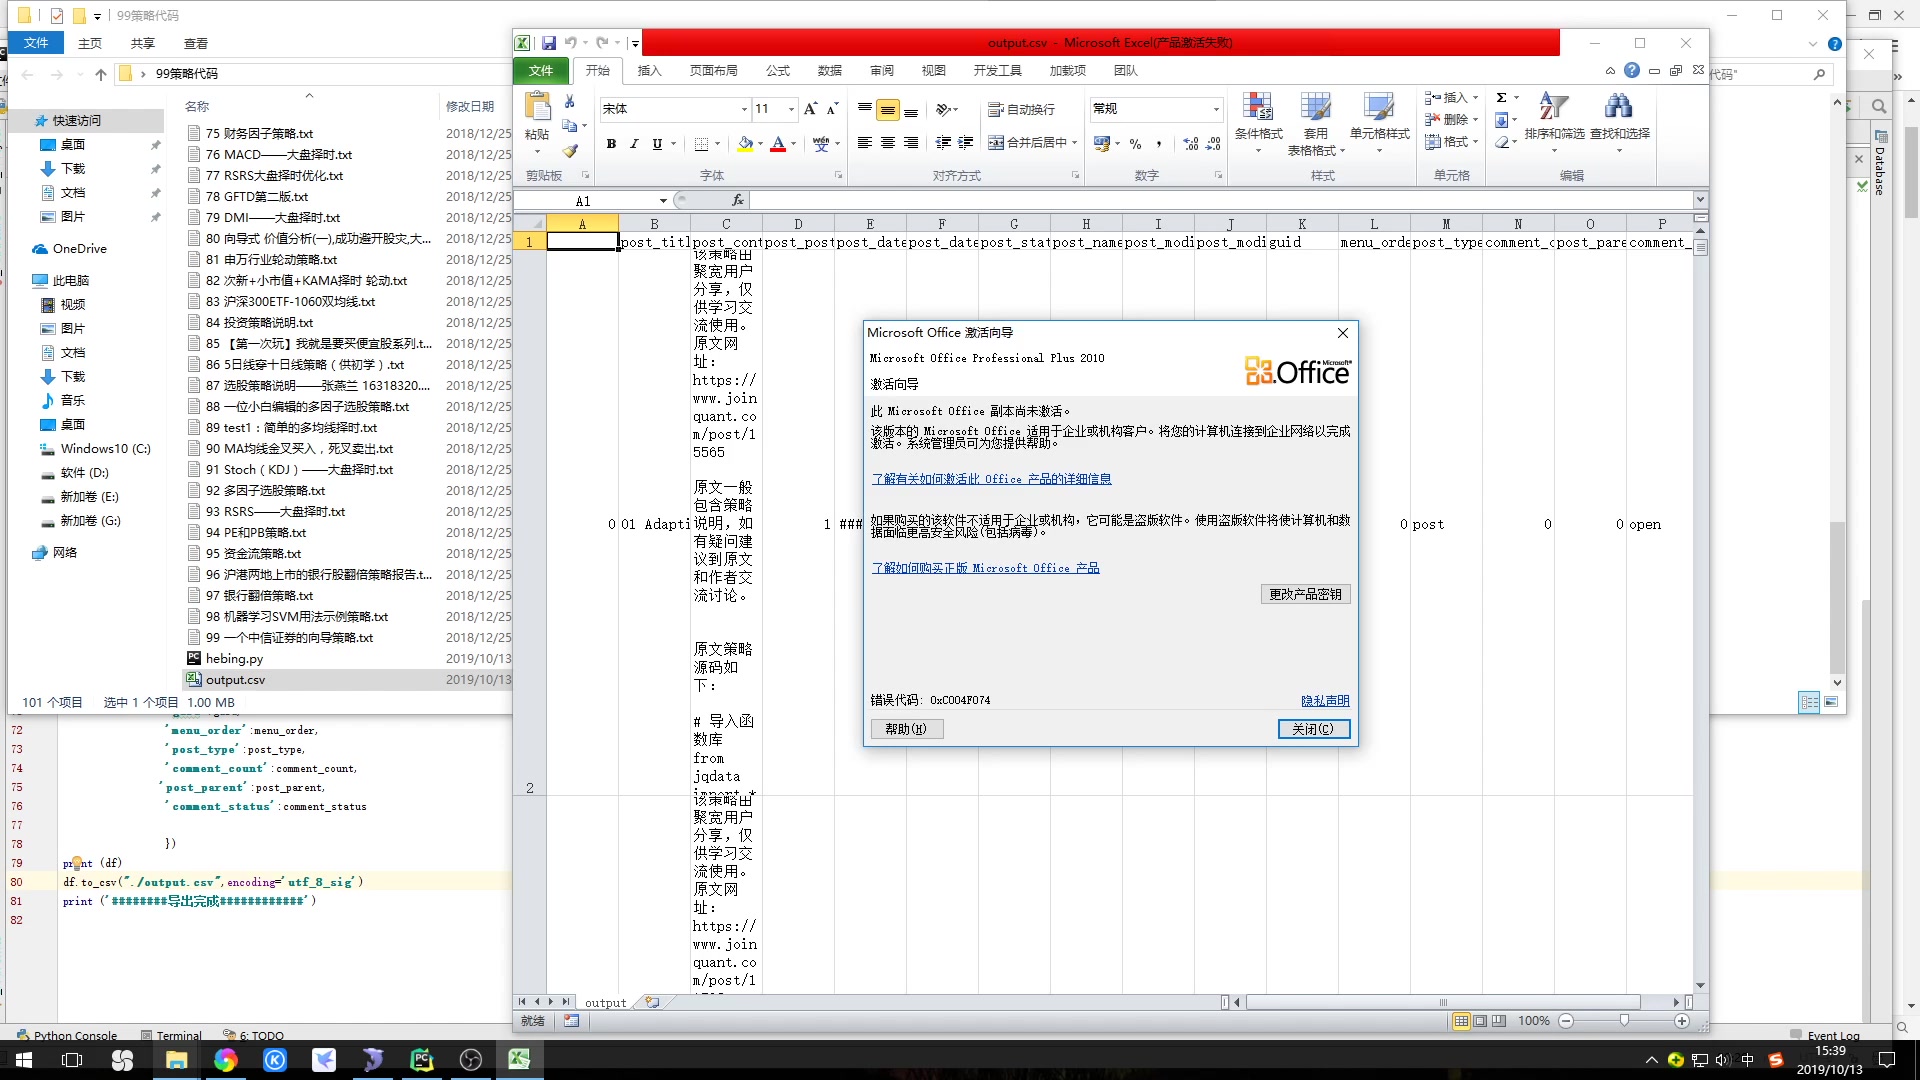Screen dimensions: 1920x1080
Task: Click the insert function fx icon
Action: 738,200
